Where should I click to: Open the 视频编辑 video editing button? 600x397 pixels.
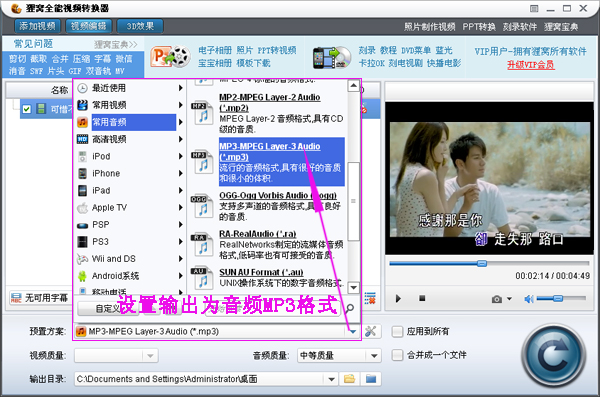(x=88, y=26)
